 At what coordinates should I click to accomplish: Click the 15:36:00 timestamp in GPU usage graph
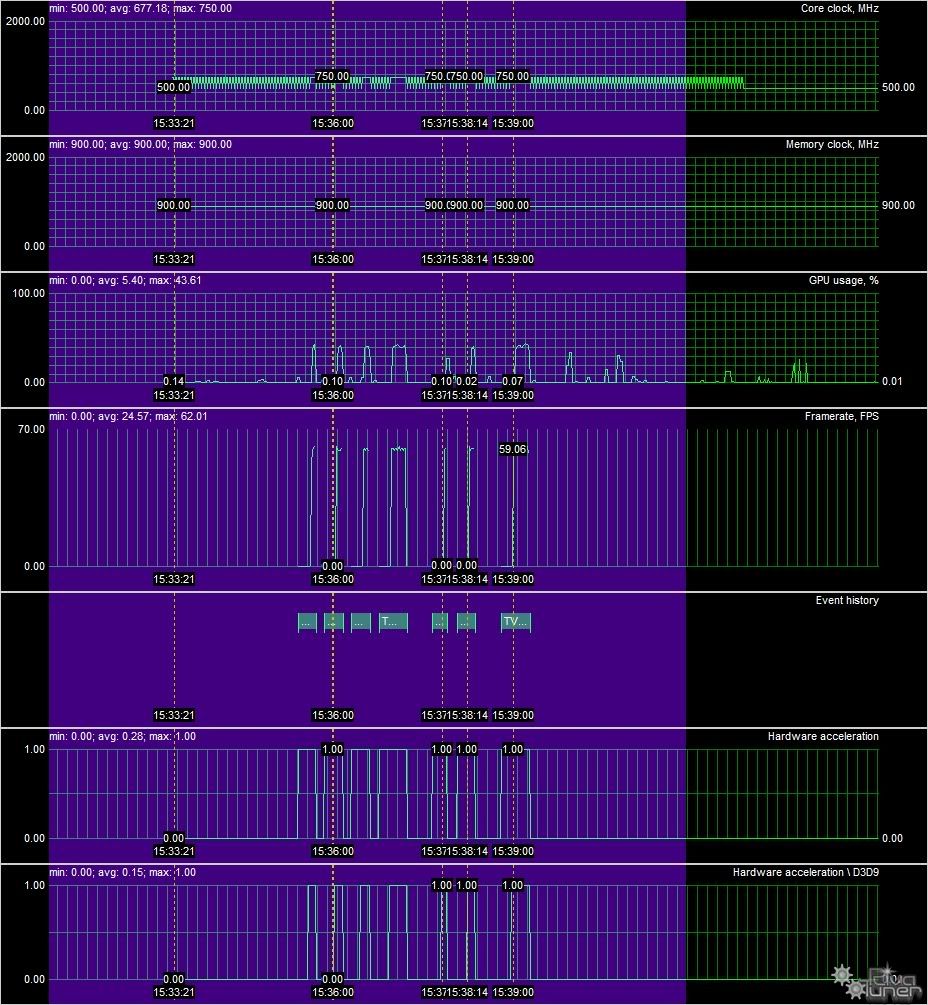coord(333,395)
